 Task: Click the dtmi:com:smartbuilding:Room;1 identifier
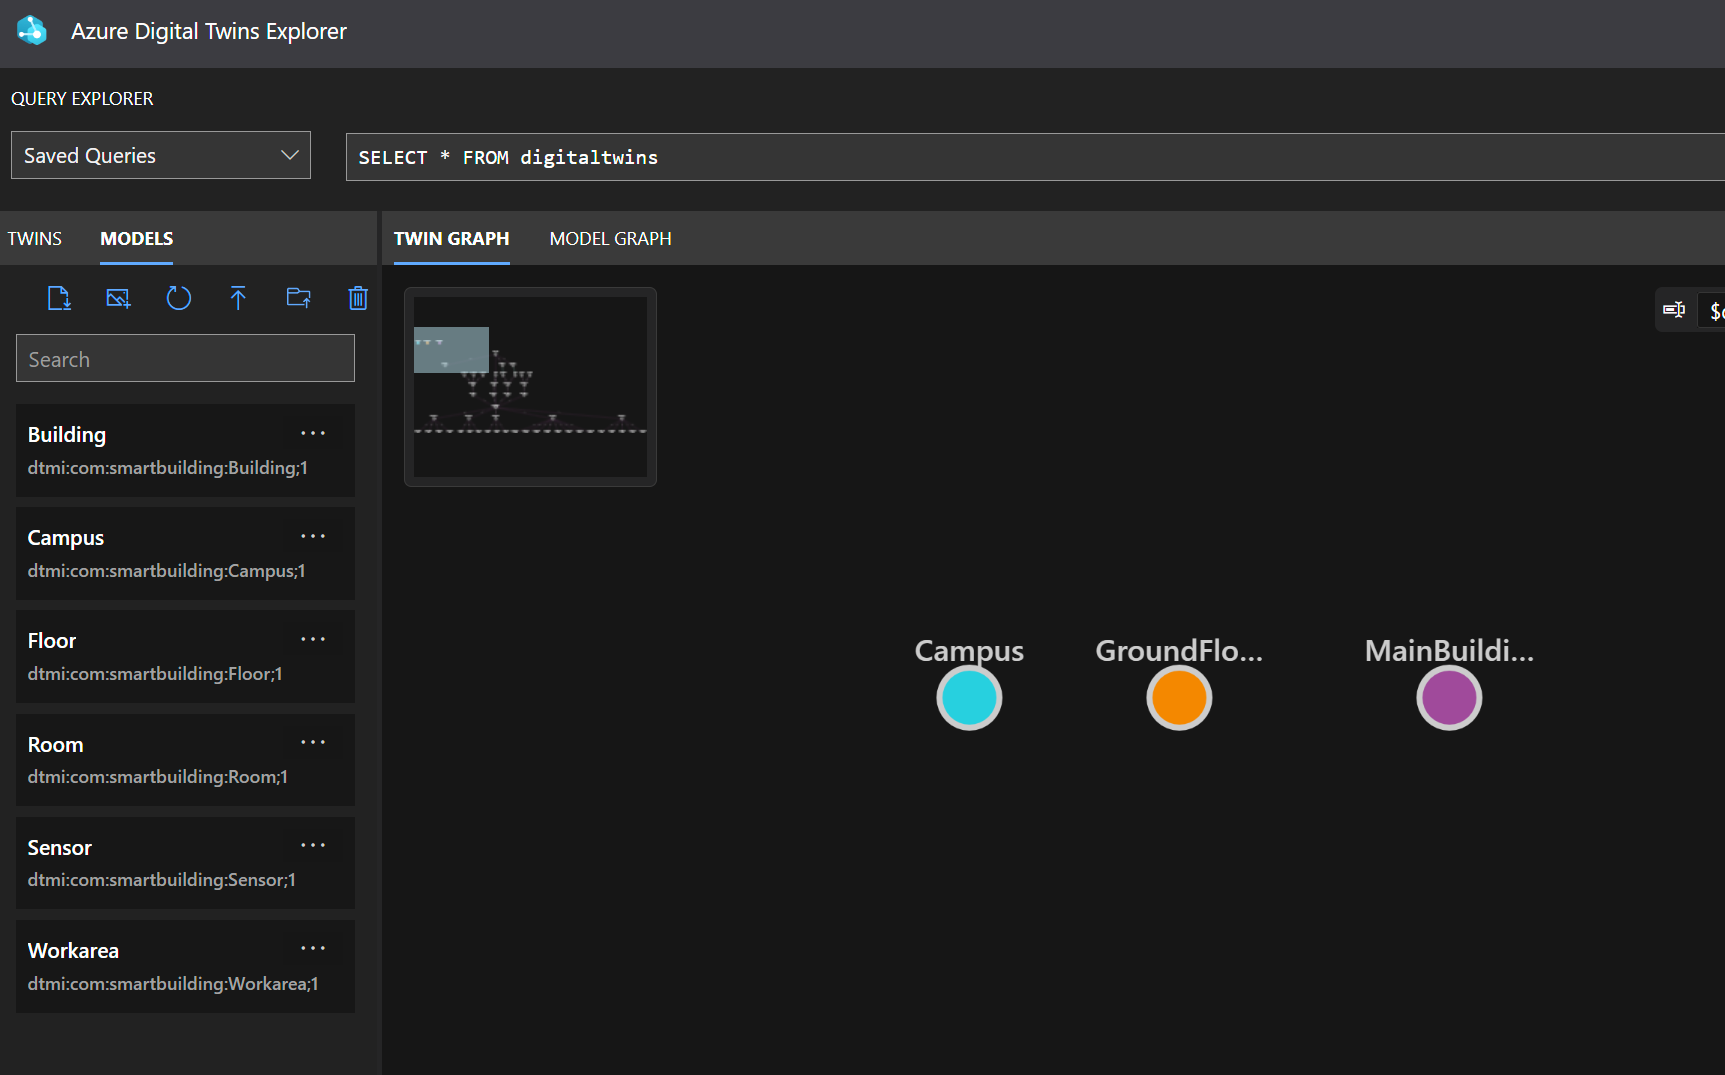click(x=158, y=777)
